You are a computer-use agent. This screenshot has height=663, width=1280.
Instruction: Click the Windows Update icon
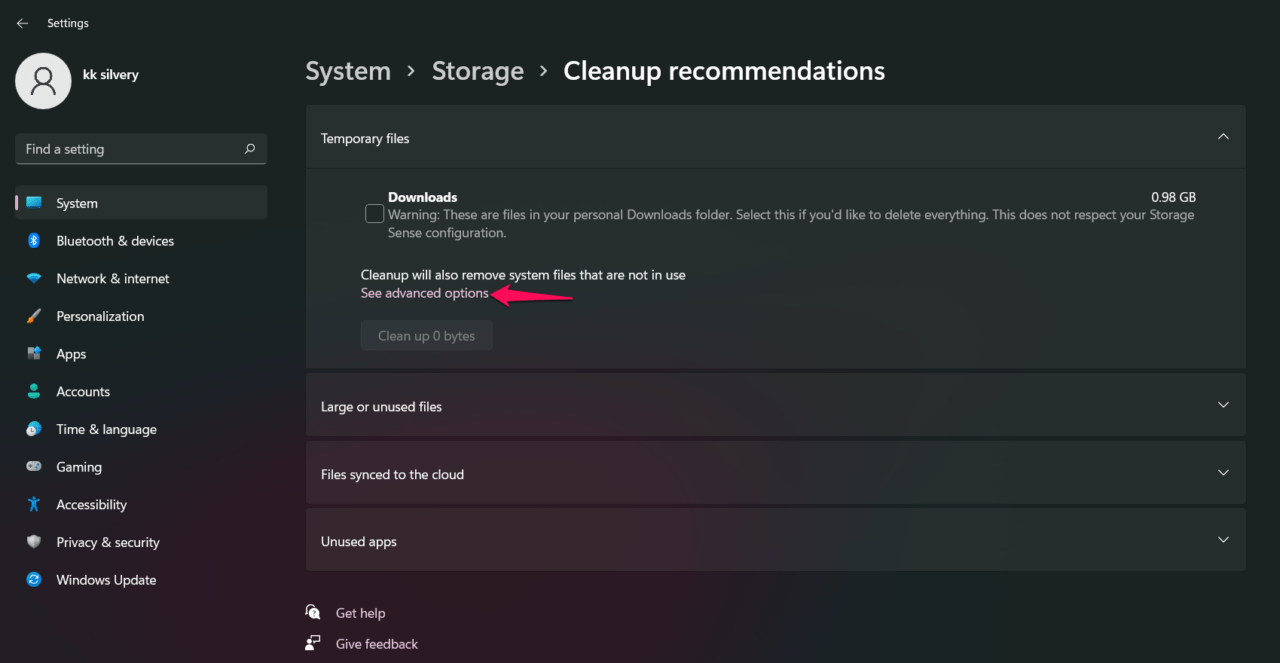point(34,580)
